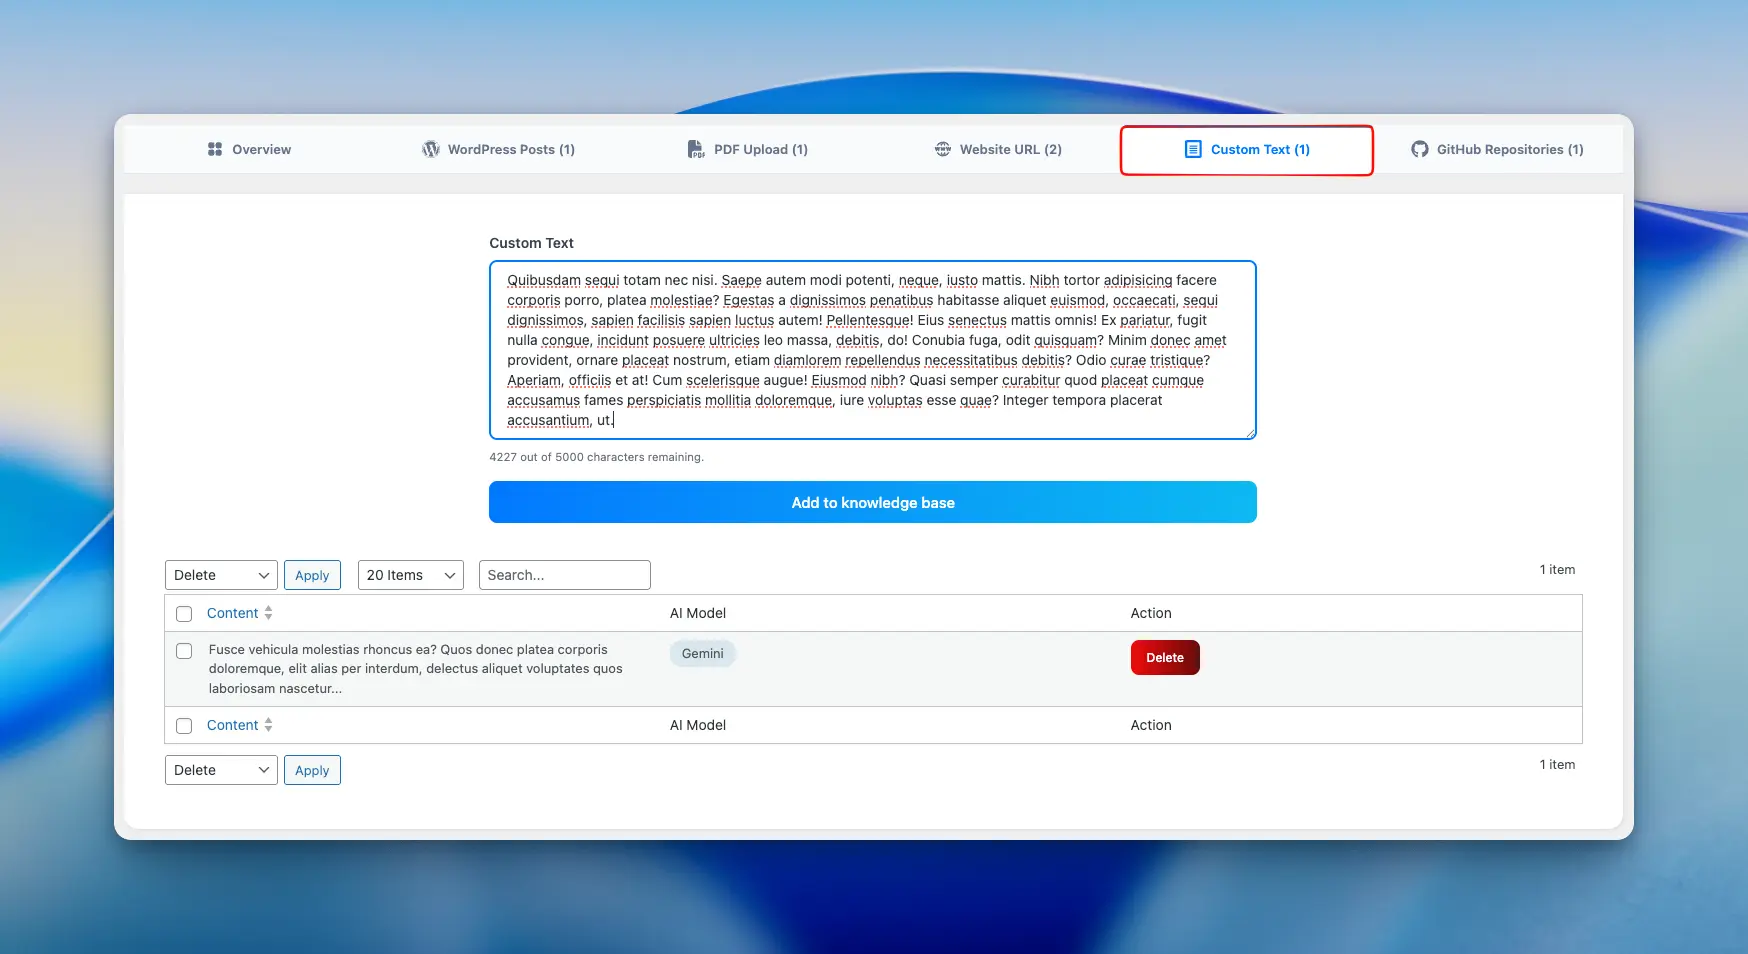Image resolution: width=1748 pixels, height=954 pixels.
Task: Click the PDF file icon
Action: click(x=696, y=149)
